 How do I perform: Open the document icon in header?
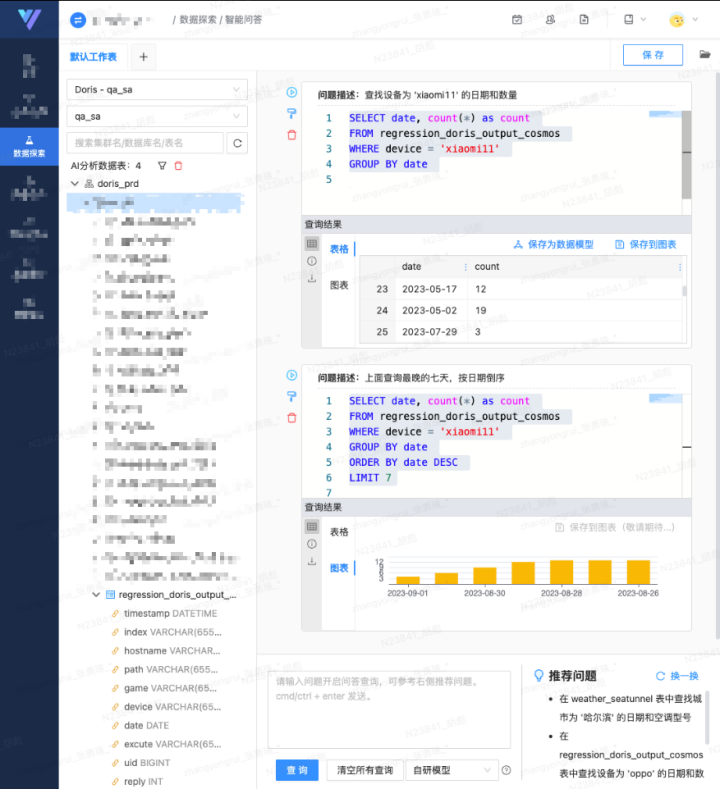[x=584, y=20]
